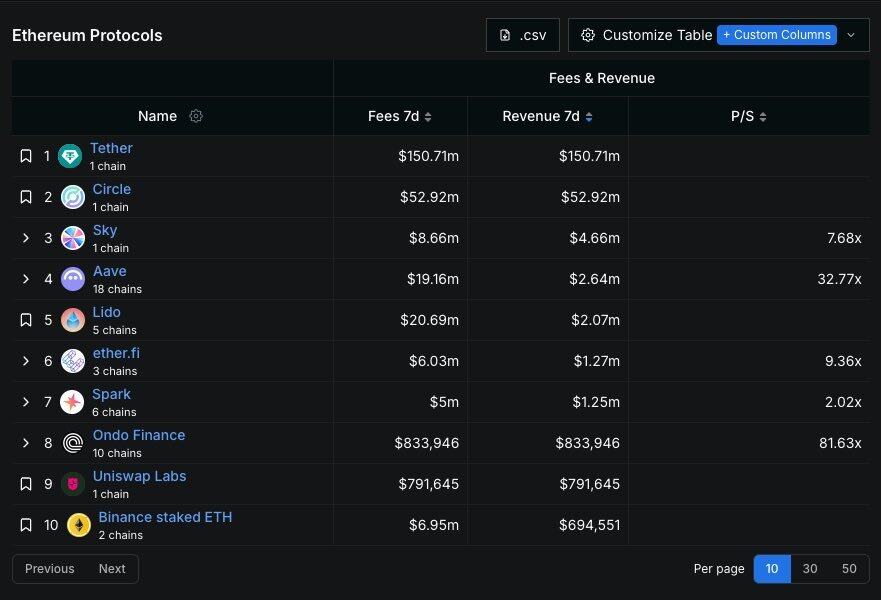
Task: Go to the Next page
Action: click(112, 569)
